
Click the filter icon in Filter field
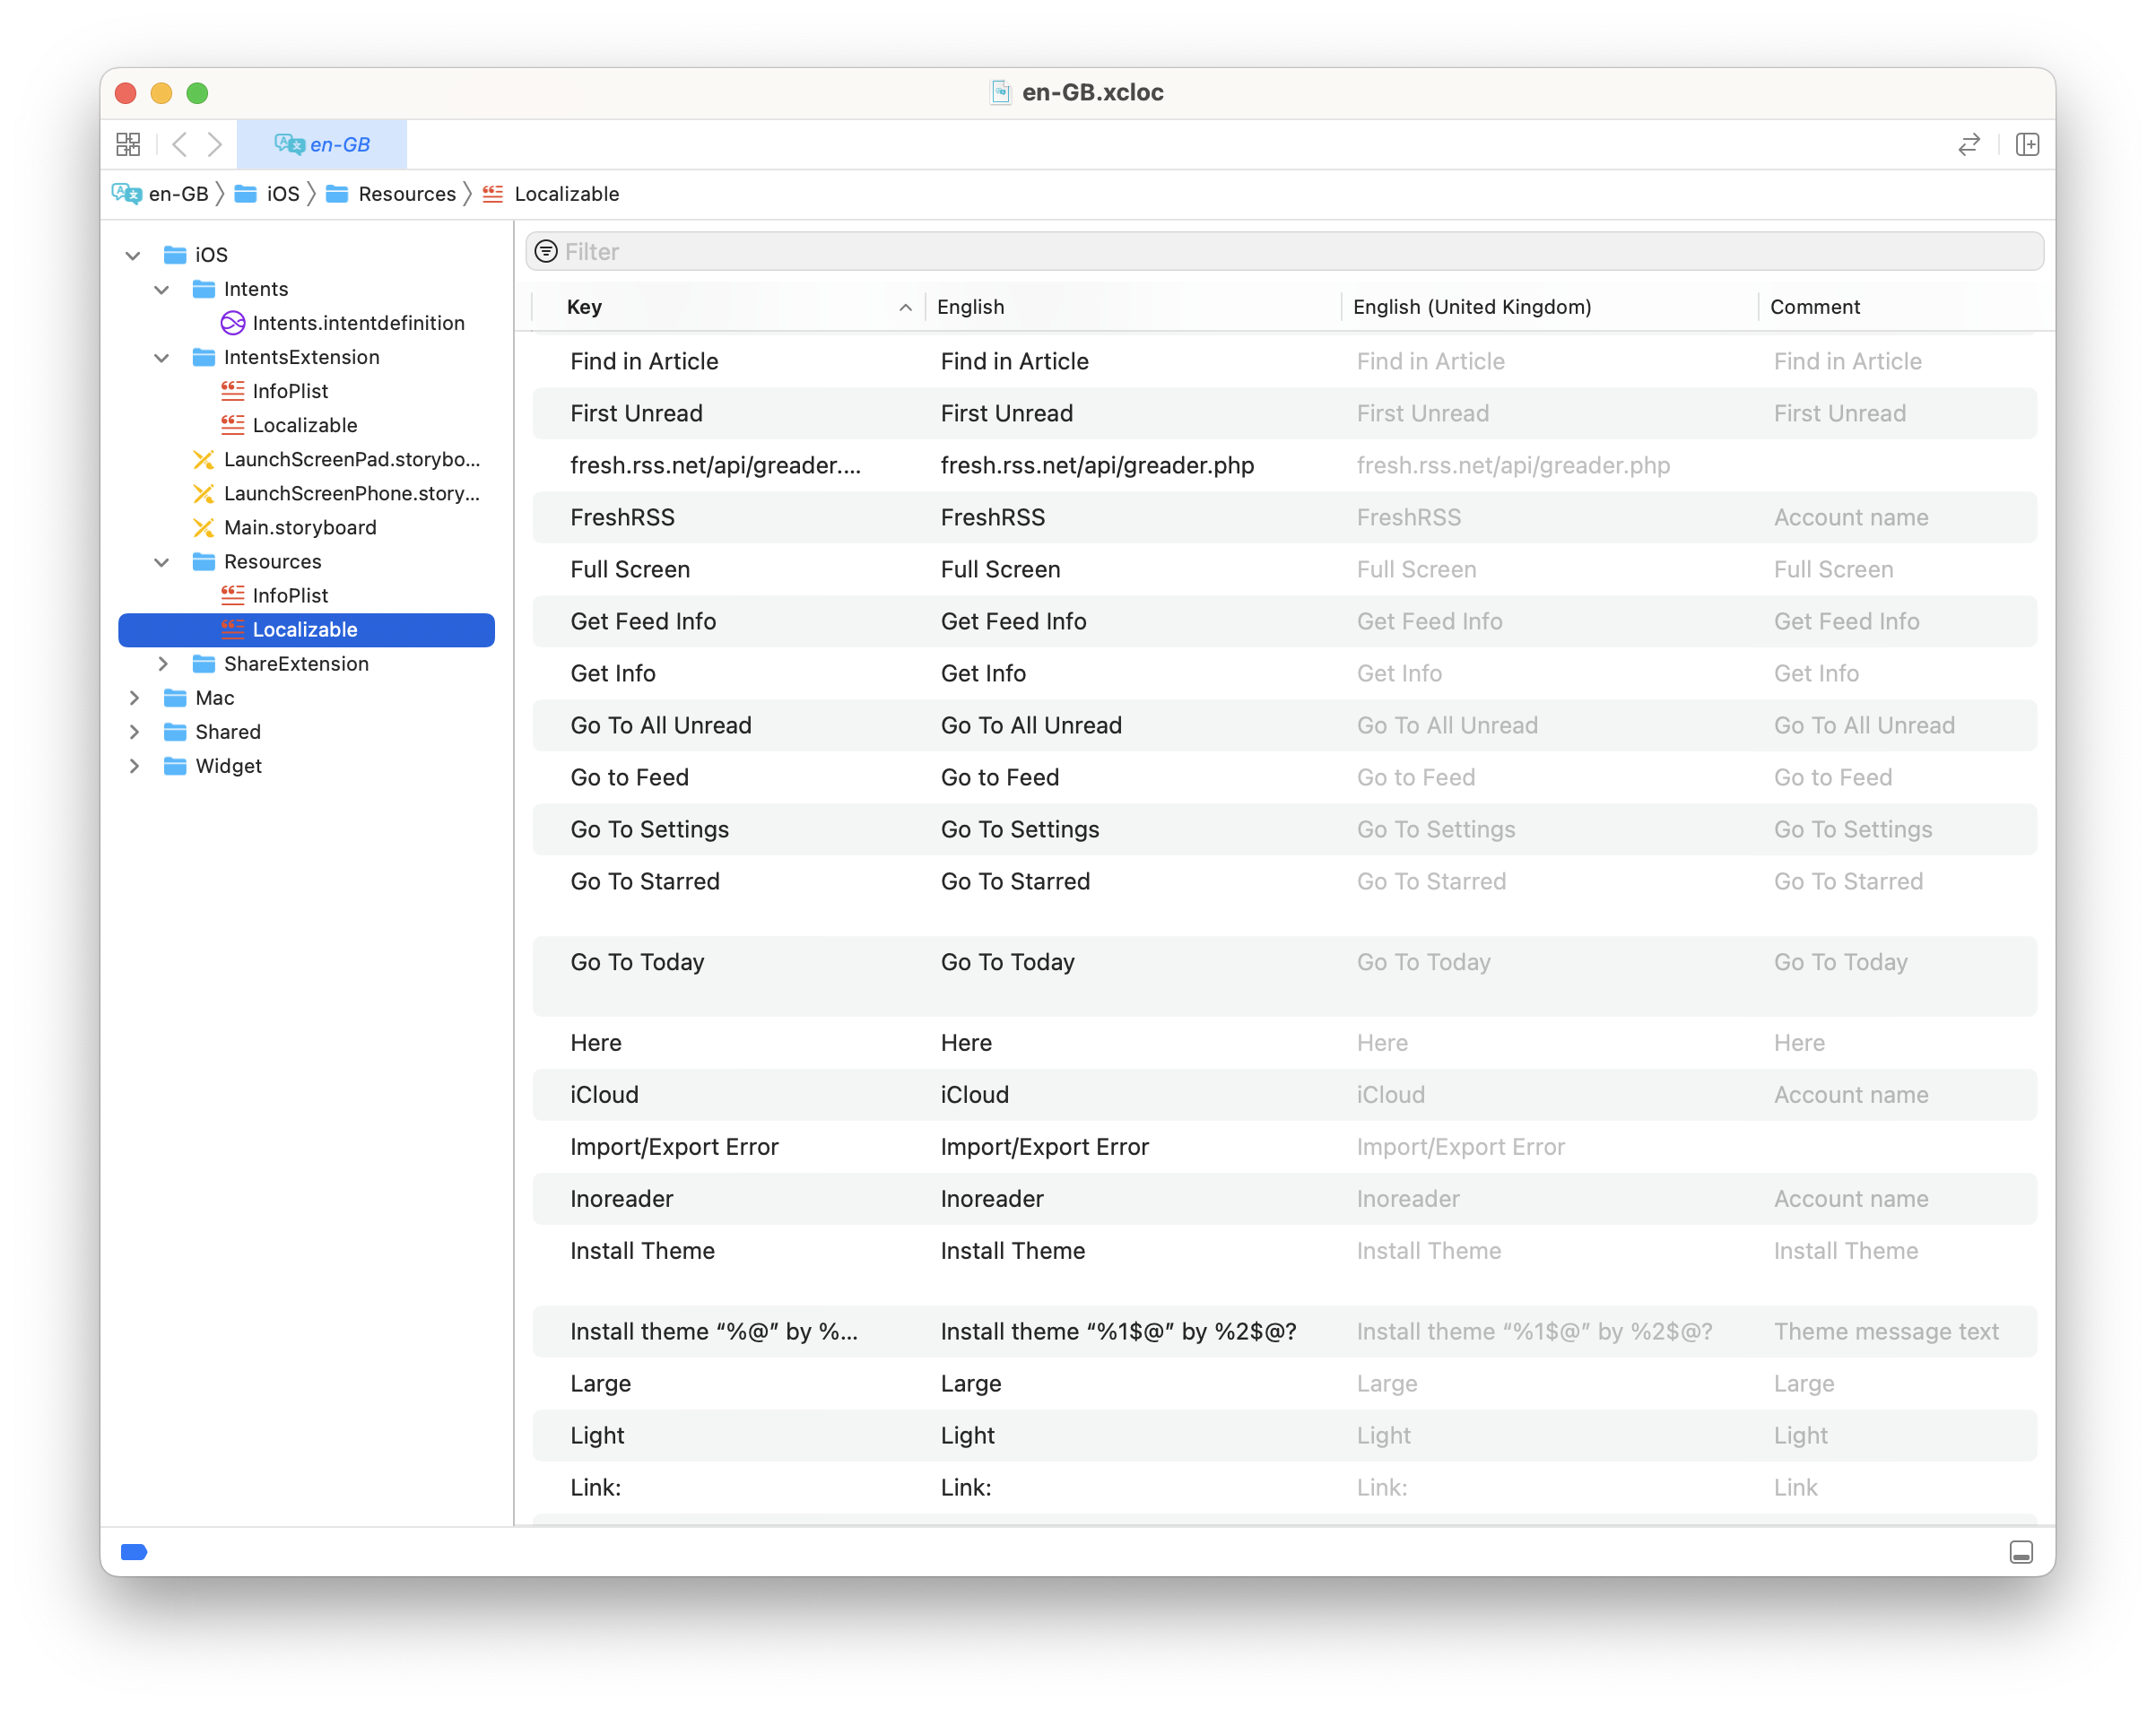(546, 251)
